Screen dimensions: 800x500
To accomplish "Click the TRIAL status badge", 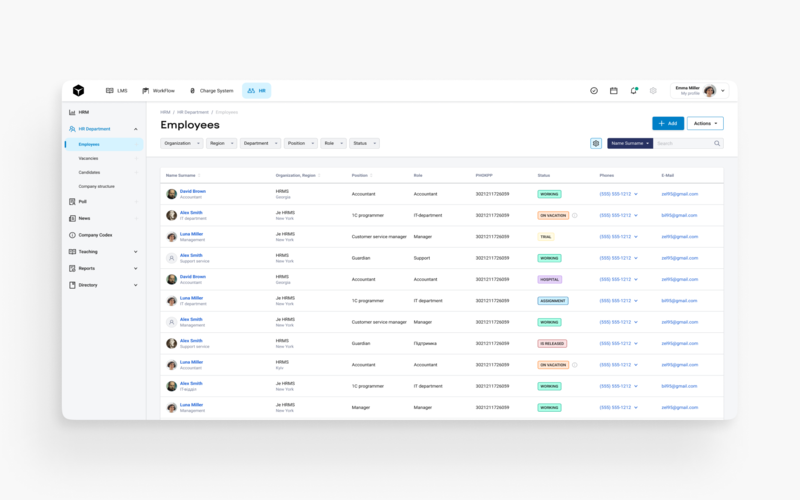I will point(545,237).
